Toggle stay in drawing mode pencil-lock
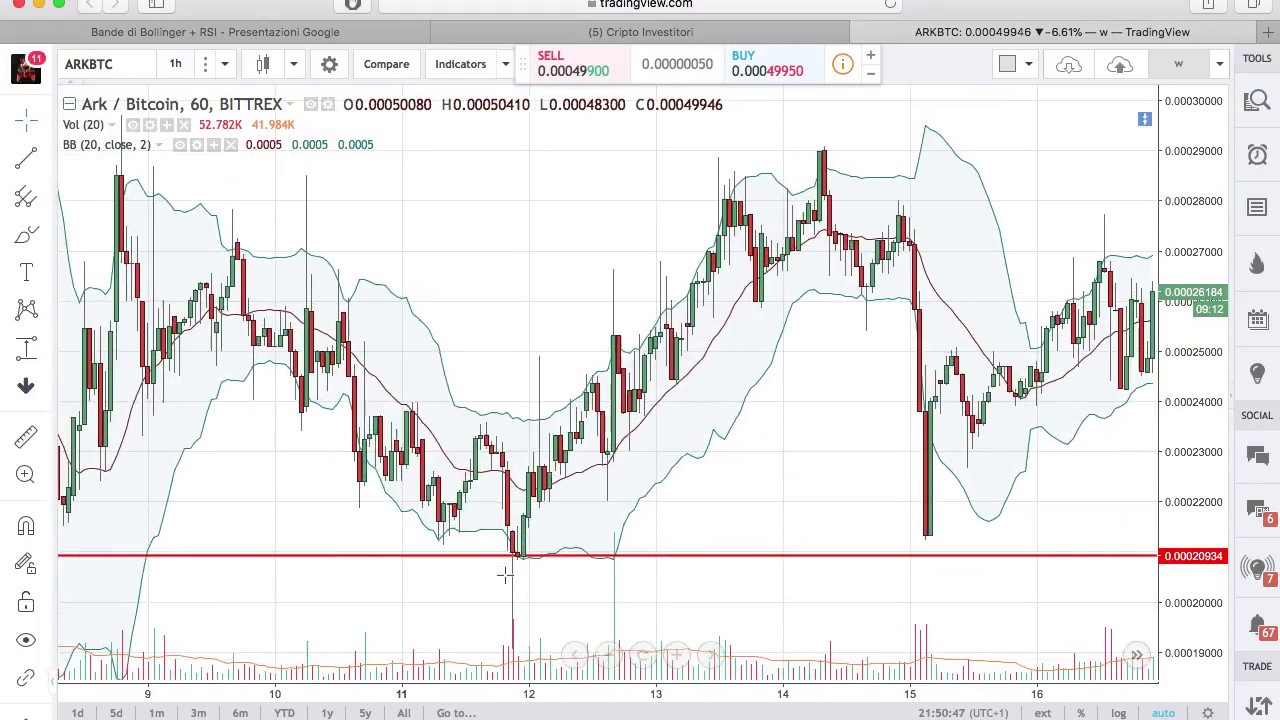 [26, 564]
